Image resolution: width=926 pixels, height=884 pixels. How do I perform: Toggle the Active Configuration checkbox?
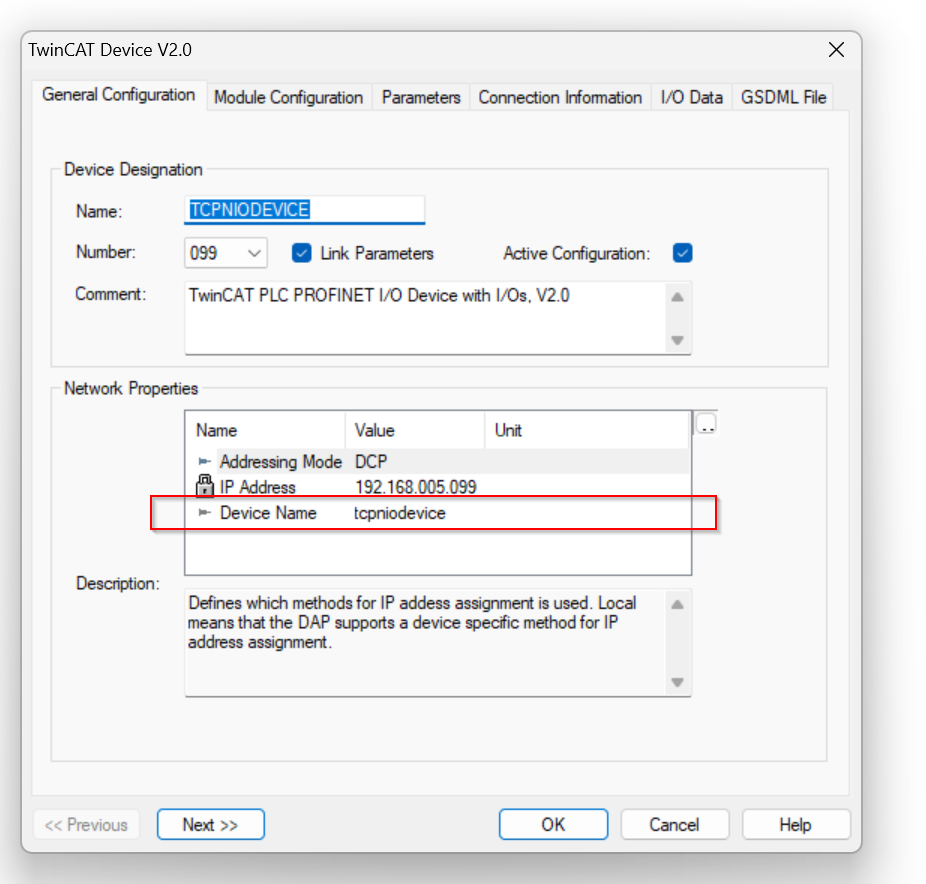[x=682, y=253]
